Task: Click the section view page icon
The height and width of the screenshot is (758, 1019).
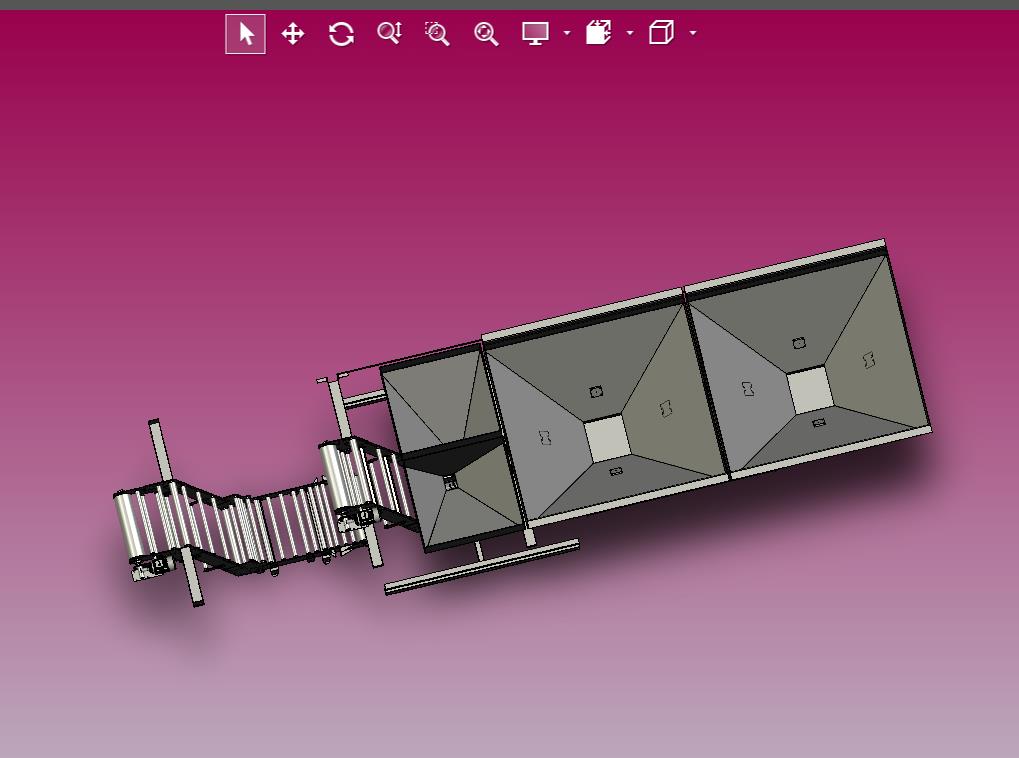Action: tap(599, 32)
